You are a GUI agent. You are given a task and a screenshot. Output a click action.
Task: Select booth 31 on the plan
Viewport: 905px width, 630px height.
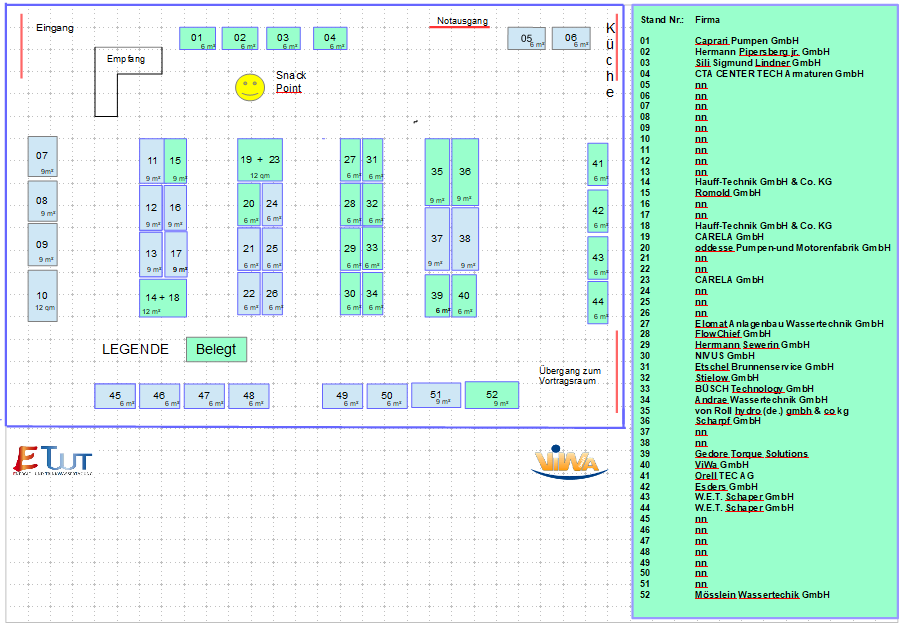(372, 160)
